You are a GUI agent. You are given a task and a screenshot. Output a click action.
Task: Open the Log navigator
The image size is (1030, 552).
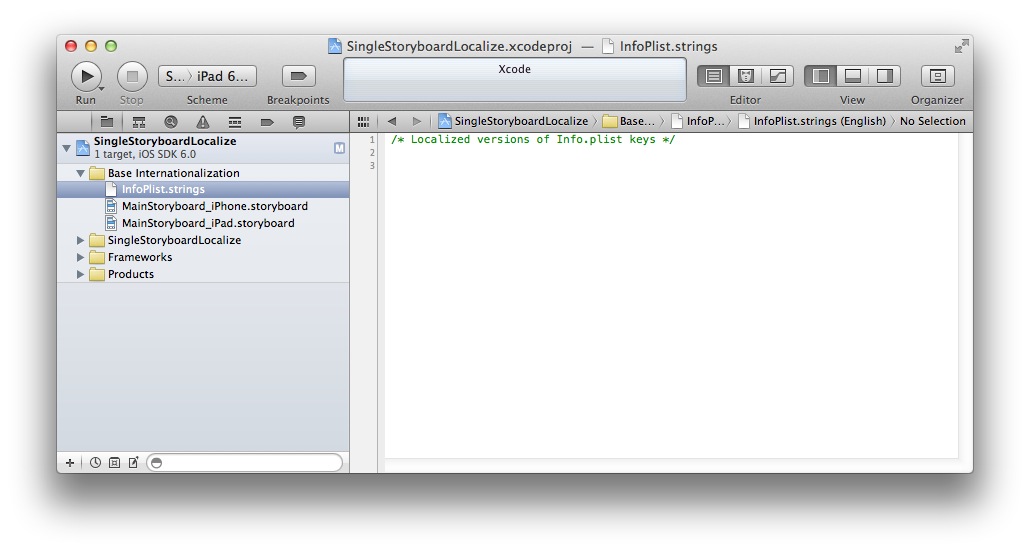coord(299,122)
